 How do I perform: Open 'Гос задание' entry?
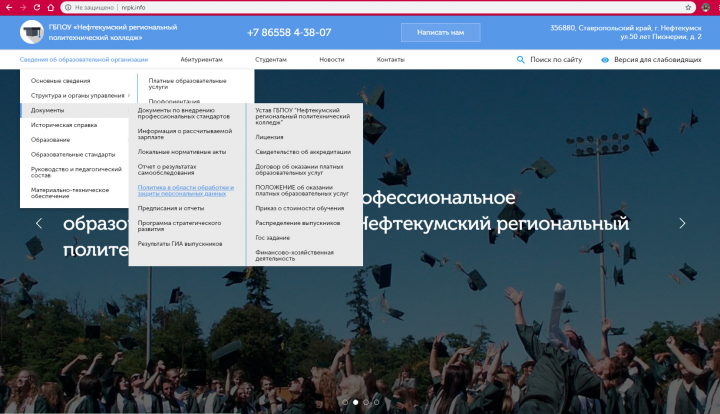[273, 238]
